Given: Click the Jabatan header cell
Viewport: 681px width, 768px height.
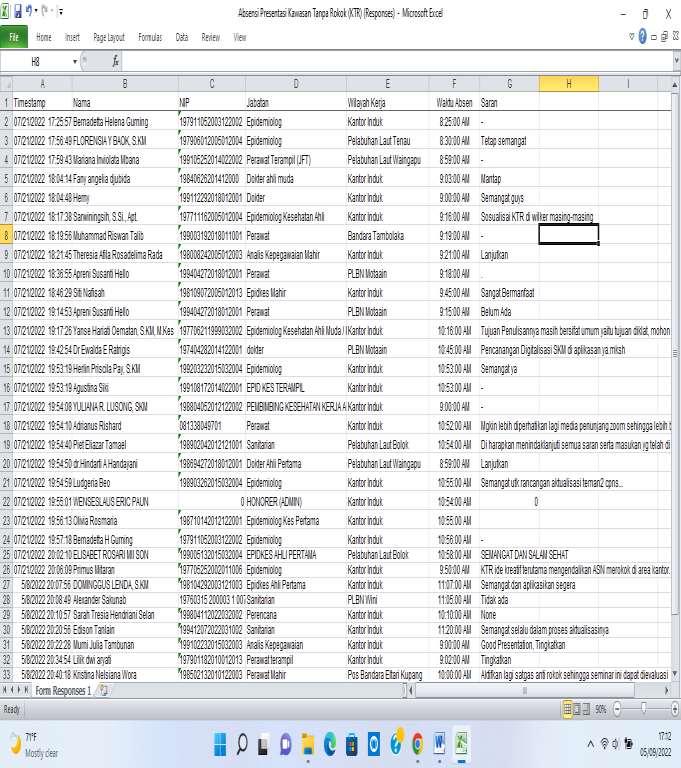Looking at the screenshot, I should tap(296, 103).
